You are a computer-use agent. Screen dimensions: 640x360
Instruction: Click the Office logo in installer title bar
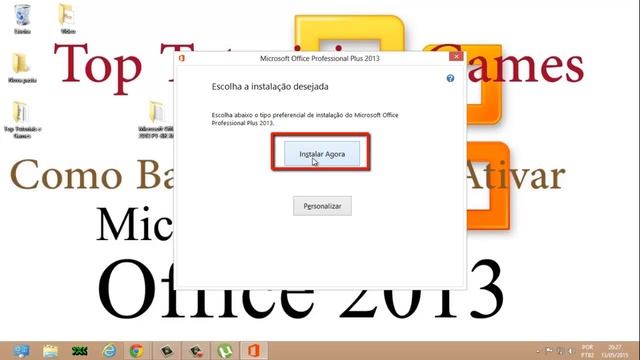[x=182, y=58]
